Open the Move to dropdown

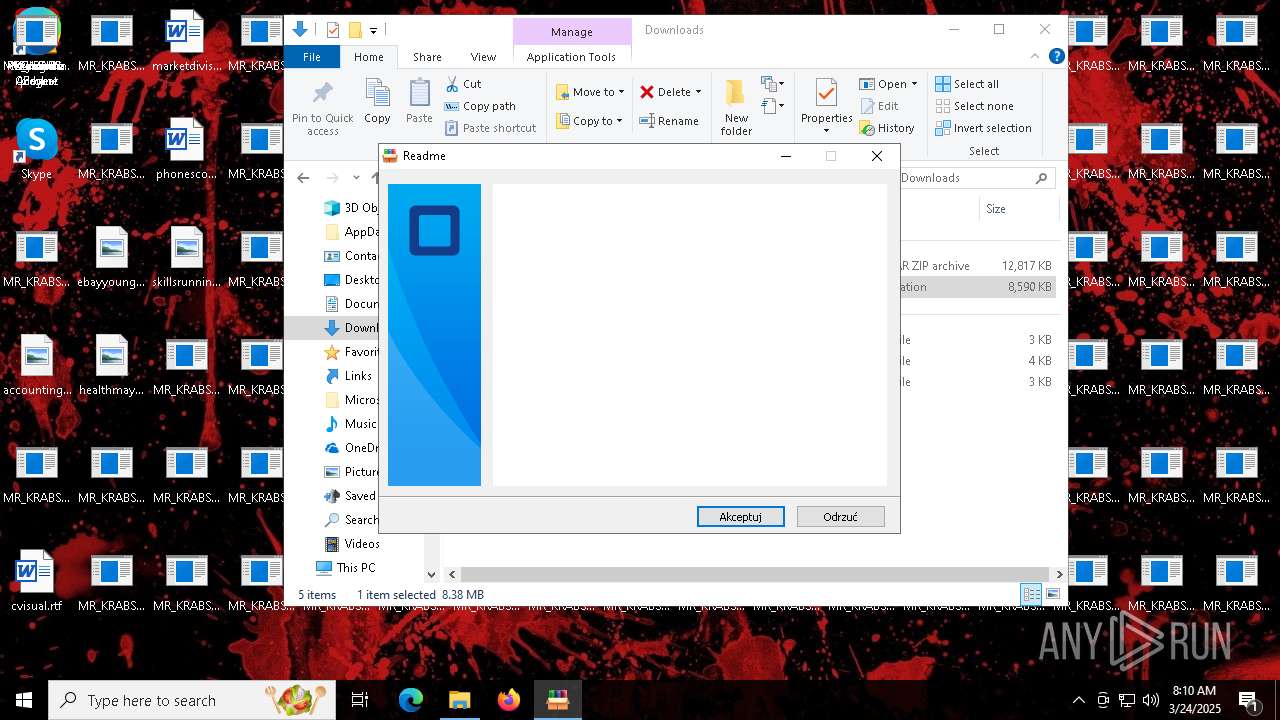point(590,92)
